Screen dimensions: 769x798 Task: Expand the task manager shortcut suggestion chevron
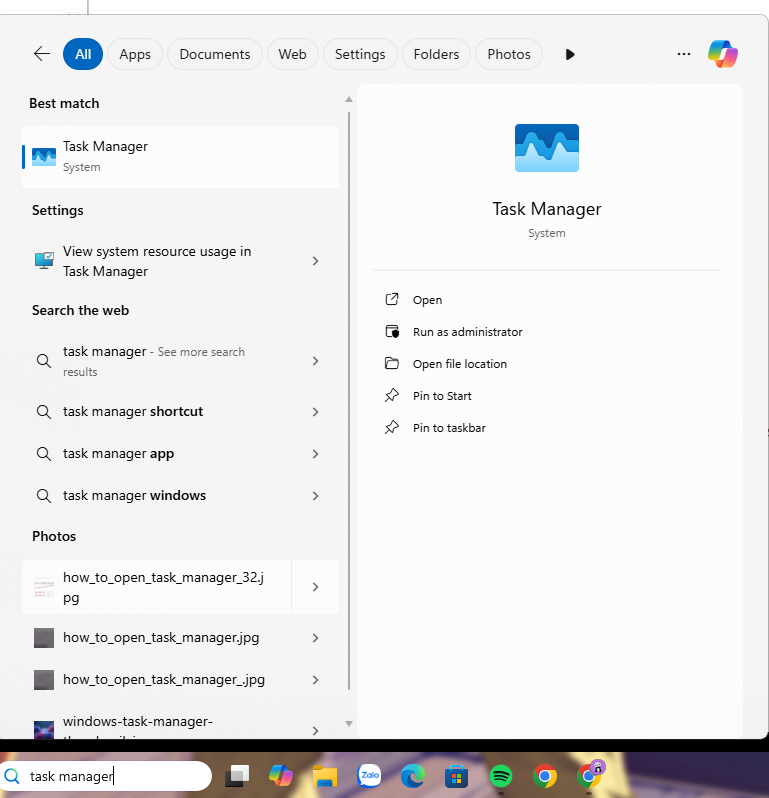316,412
